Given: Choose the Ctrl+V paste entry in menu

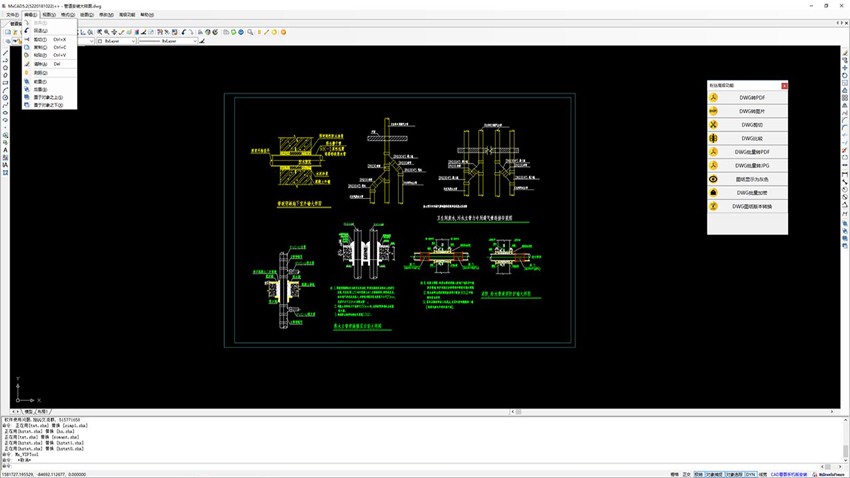Looking at the screenshot, I should pos(49,55).
